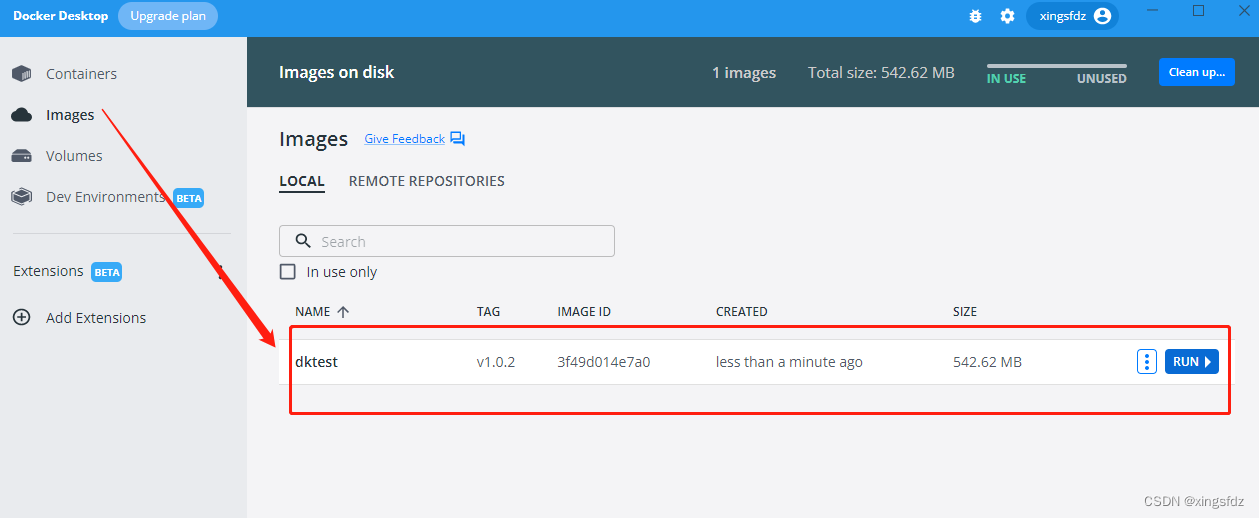
Task: Go to Dev Environments in the sidebar
Action: click(x=106, y=197)
